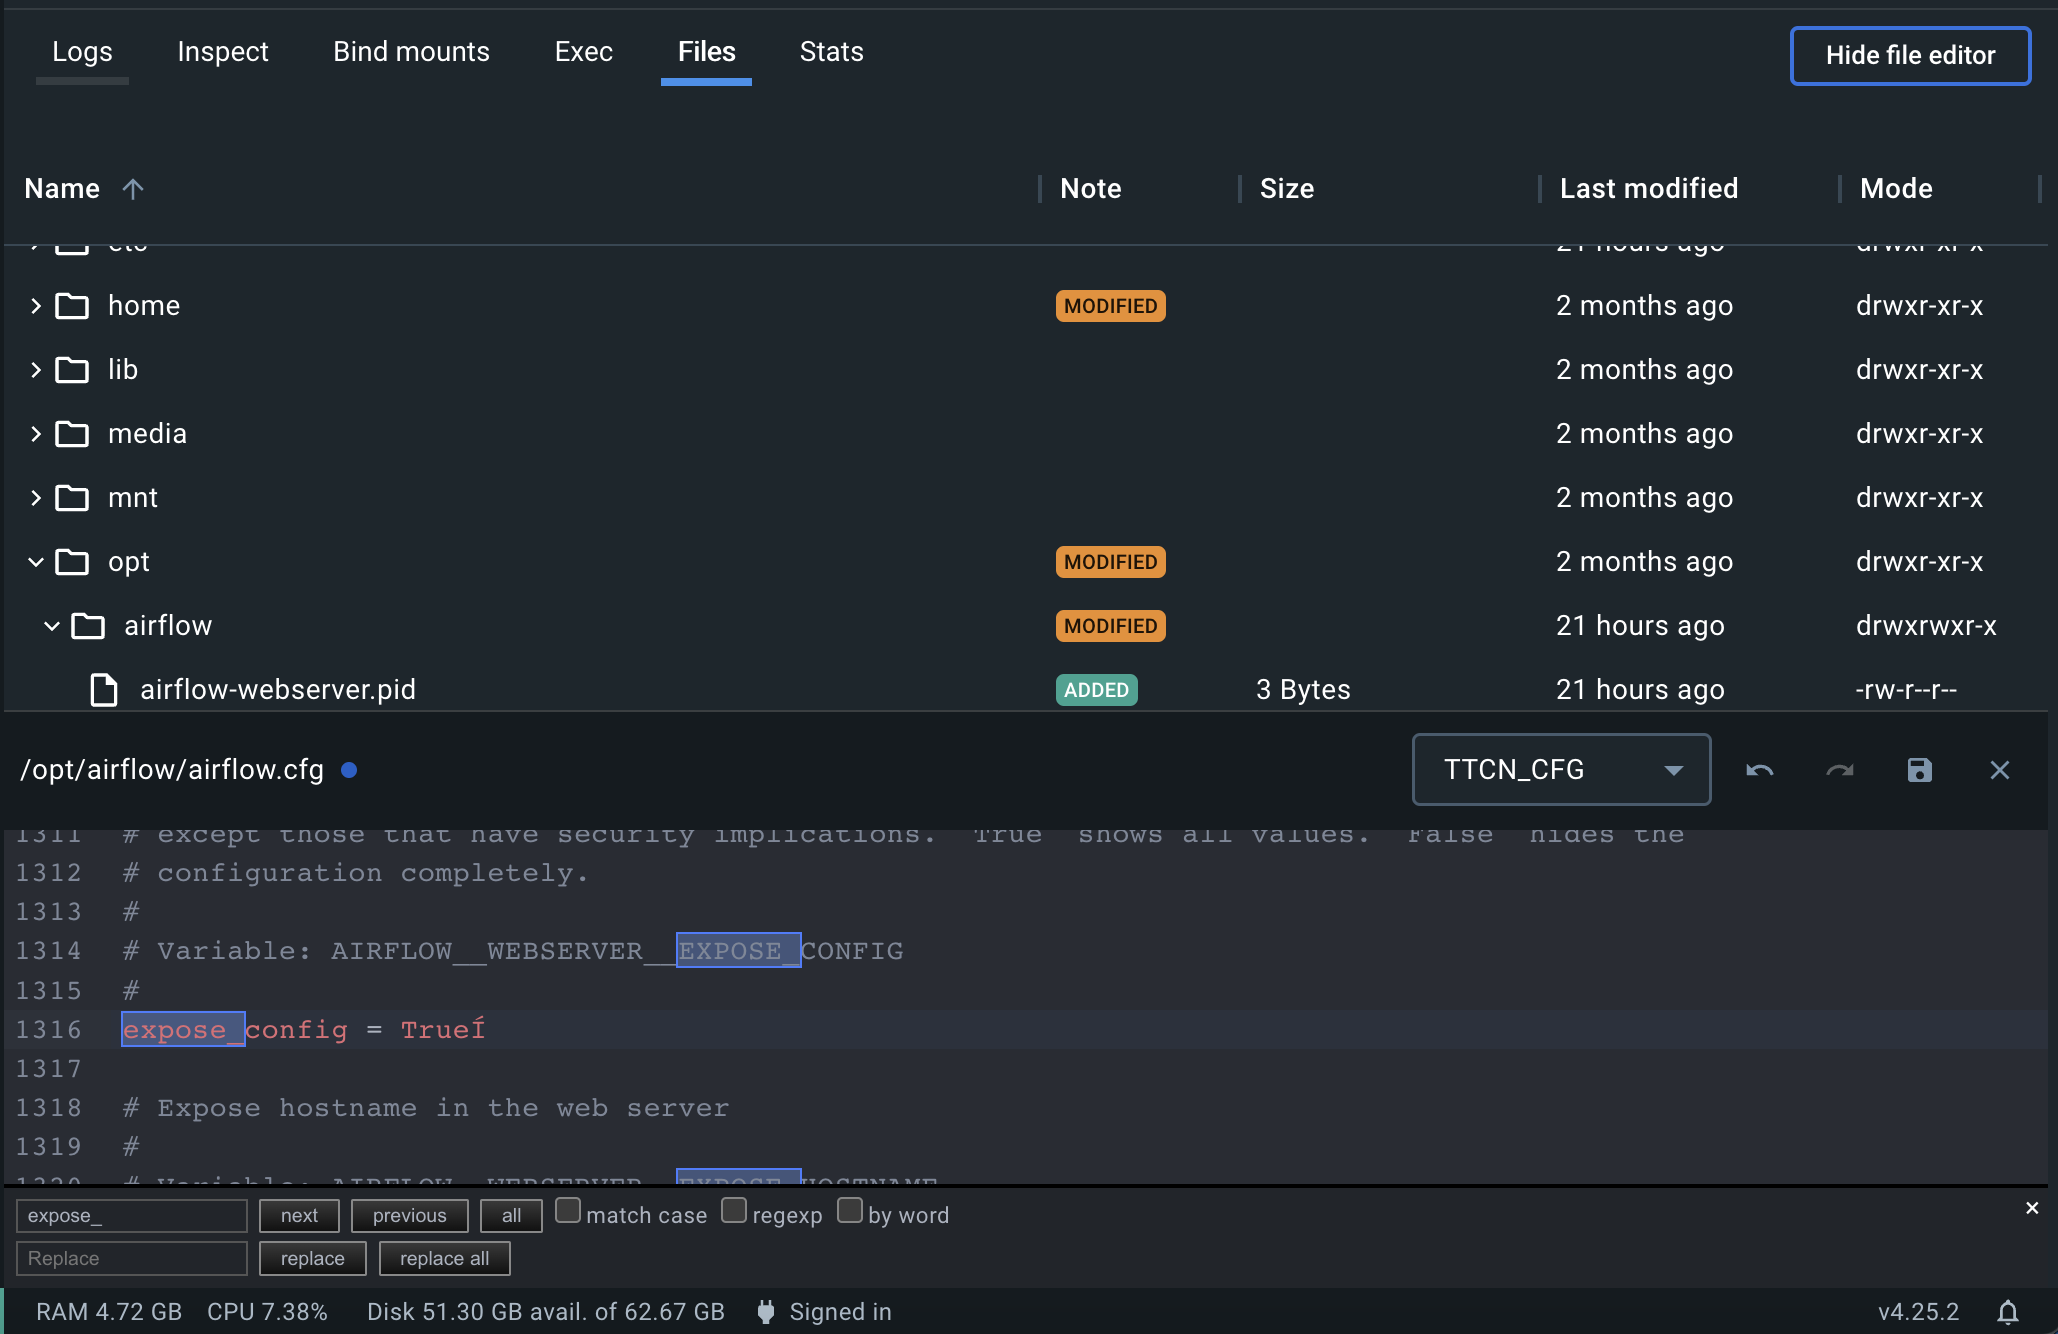Click the sort arrow next to Name
Viewport: 2058px width, 1334px height.
click(x=133, y=188)
